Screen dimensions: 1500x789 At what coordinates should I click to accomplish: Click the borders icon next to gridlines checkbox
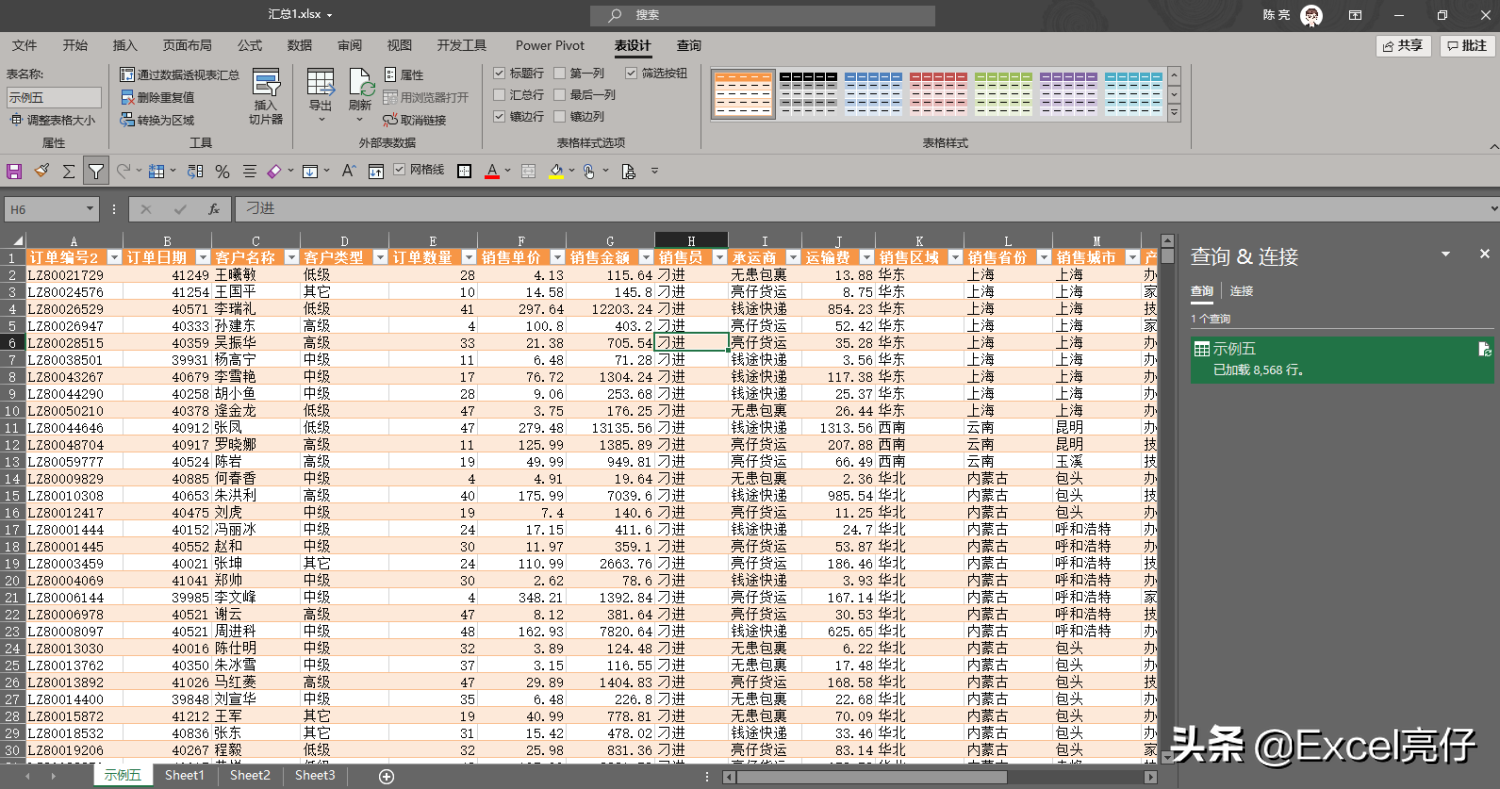(x=464, y=171)
